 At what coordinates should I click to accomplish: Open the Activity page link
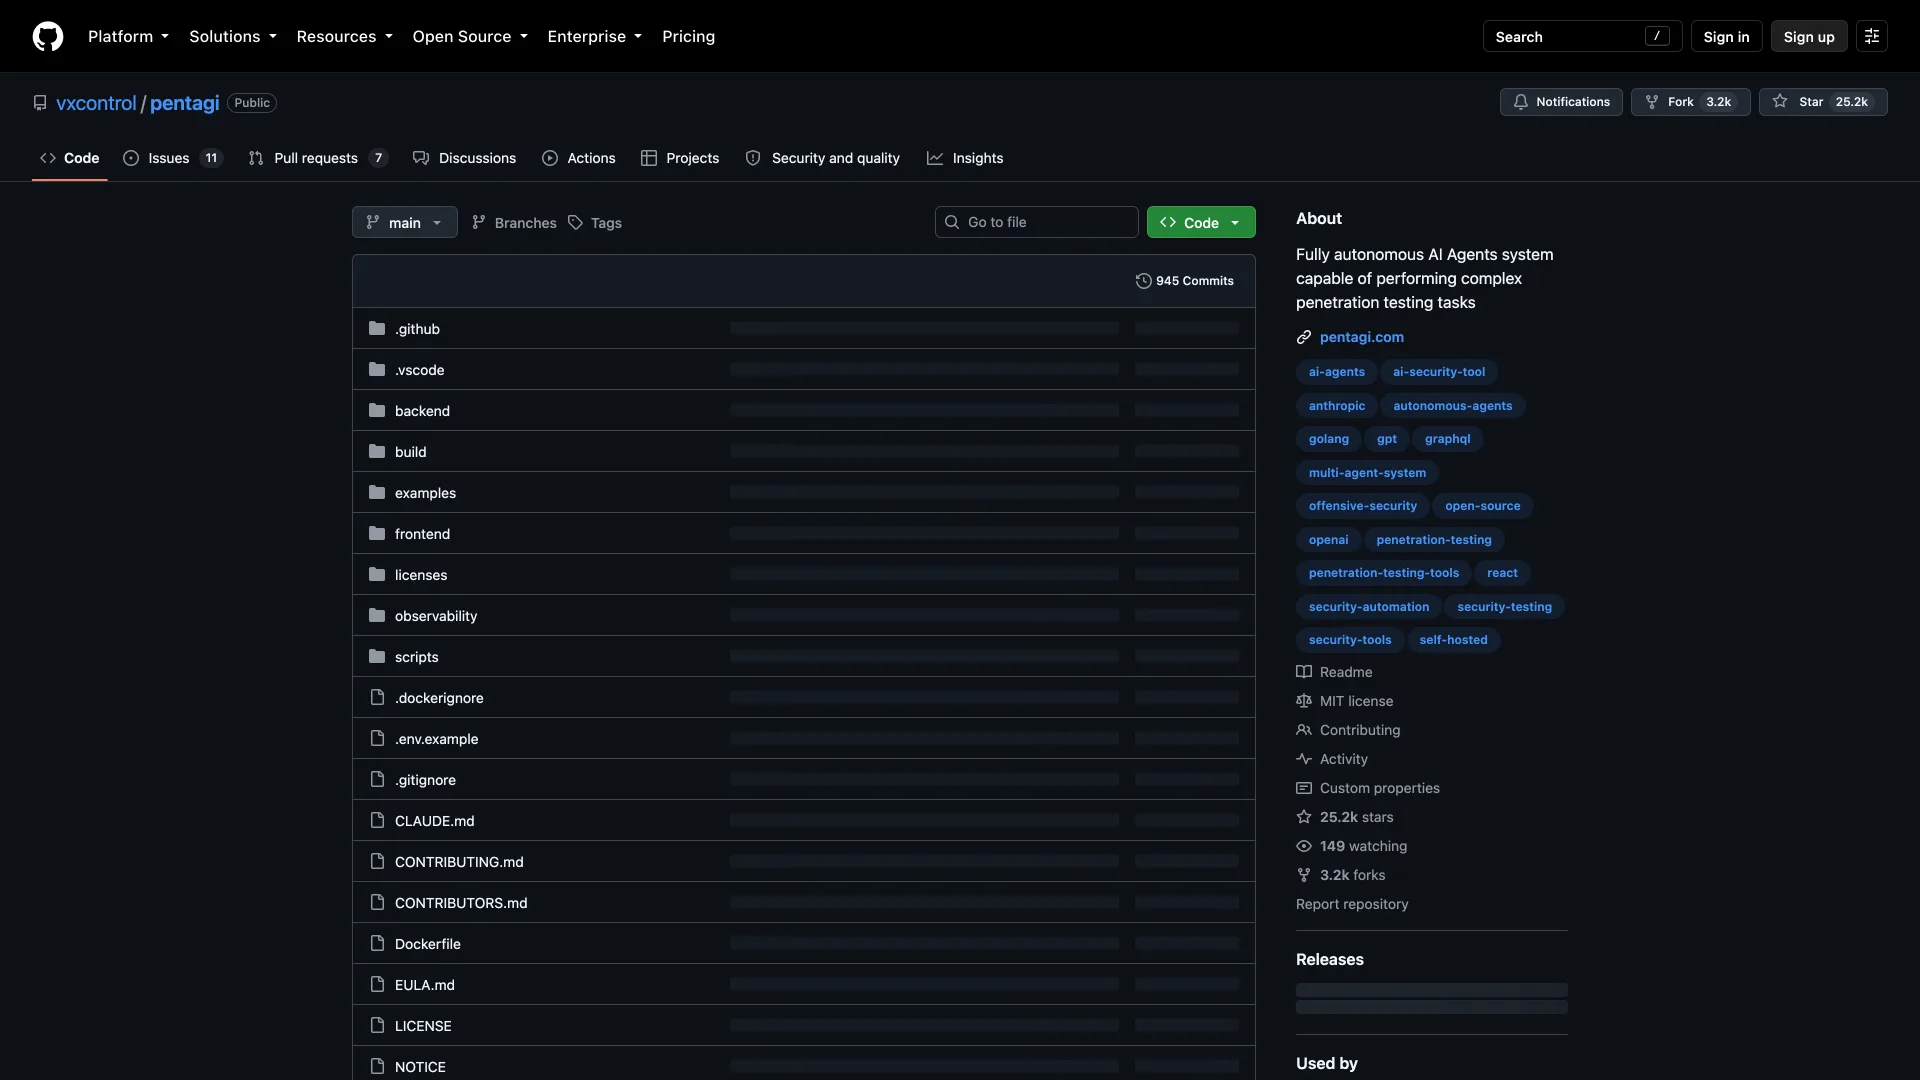coord(1332,759)
